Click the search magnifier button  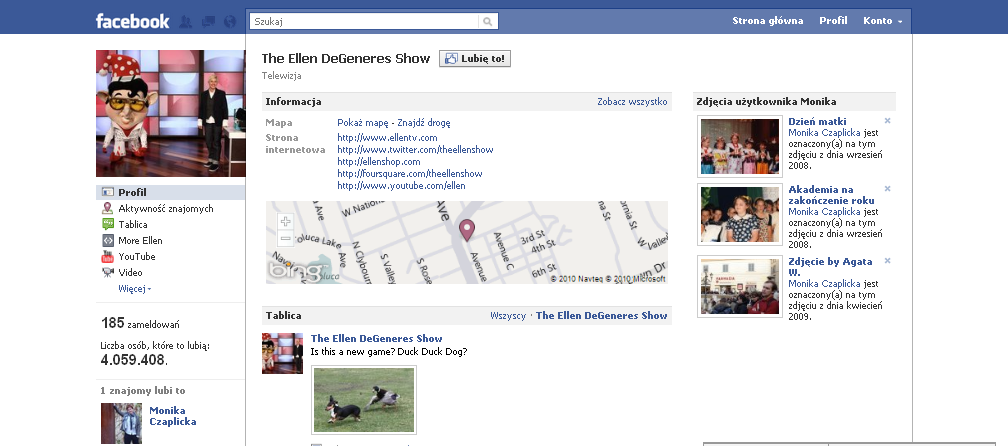(x=488, y=21)
